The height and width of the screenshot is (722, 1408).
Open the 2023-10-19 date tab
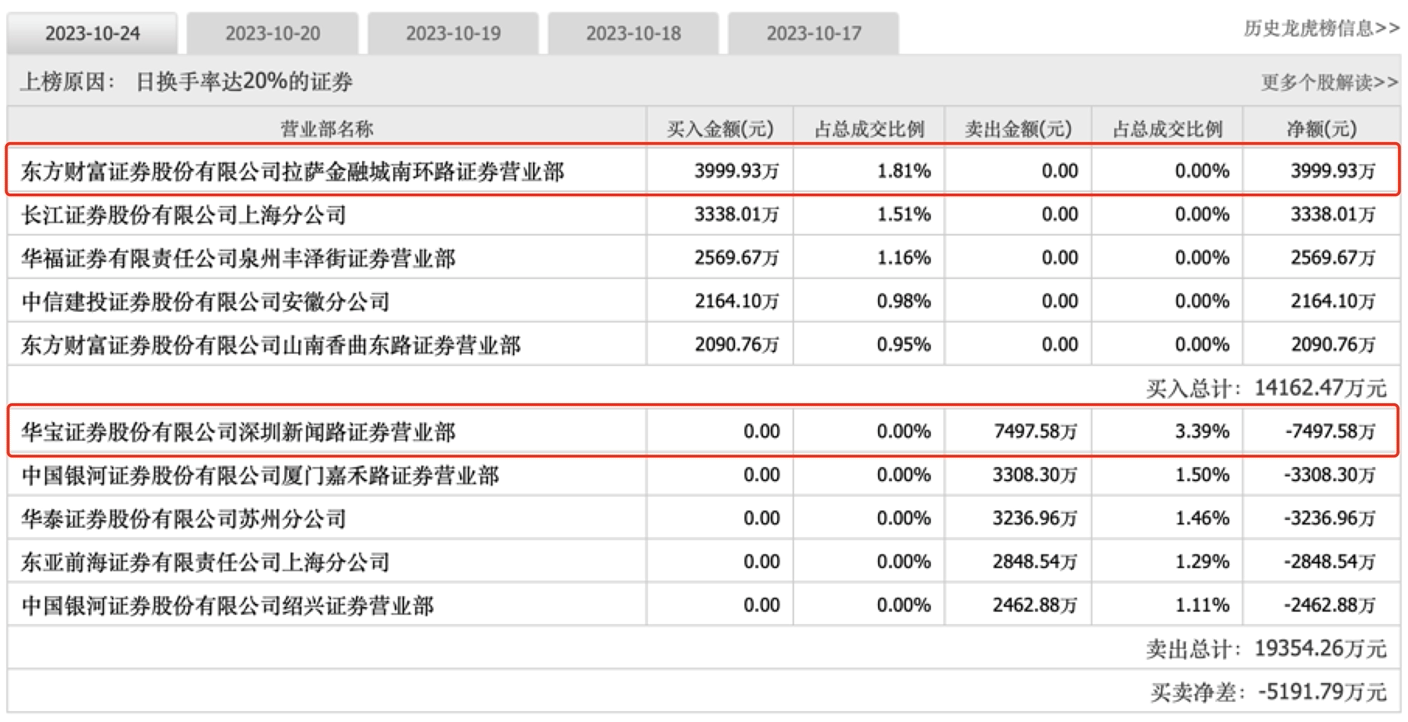[453, 34]
